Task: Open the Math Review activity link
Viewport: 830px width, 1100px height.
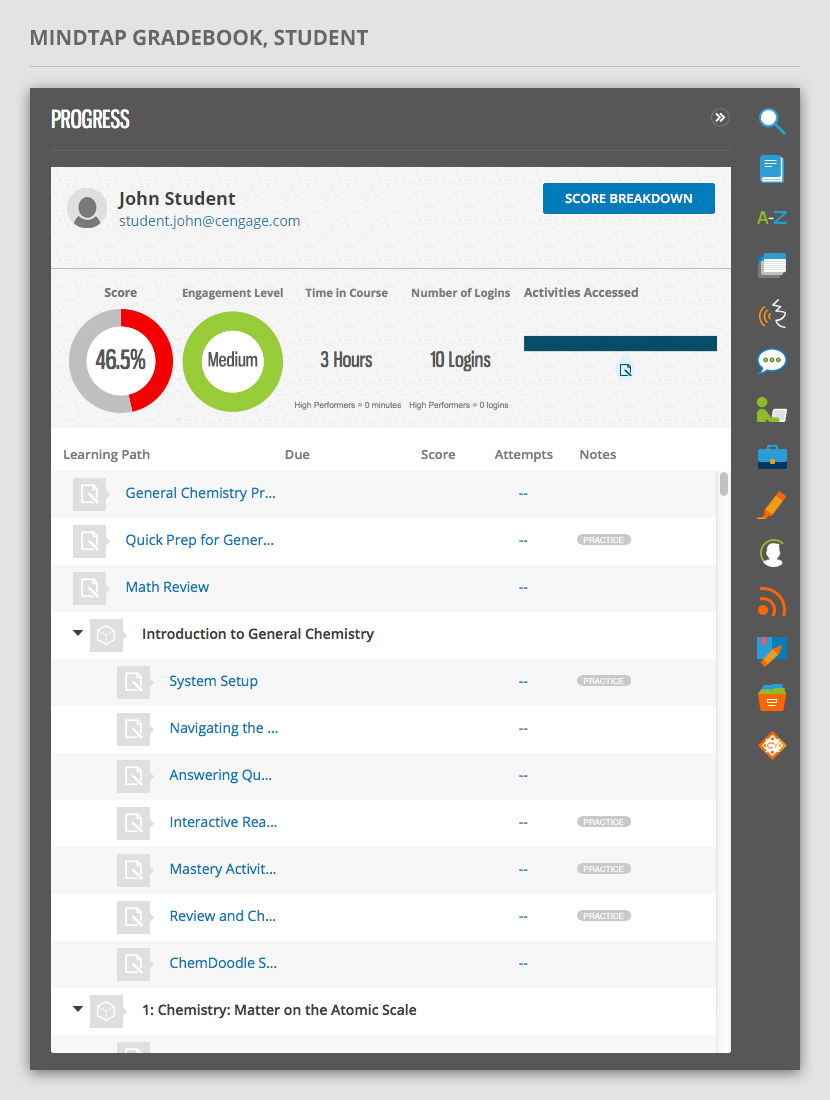Action: pos(167,587)
